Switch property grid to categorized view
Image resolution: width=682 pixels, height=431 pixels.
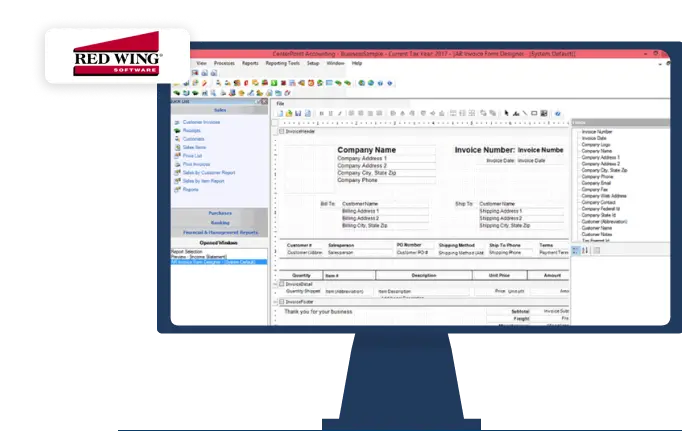[575, 250]
